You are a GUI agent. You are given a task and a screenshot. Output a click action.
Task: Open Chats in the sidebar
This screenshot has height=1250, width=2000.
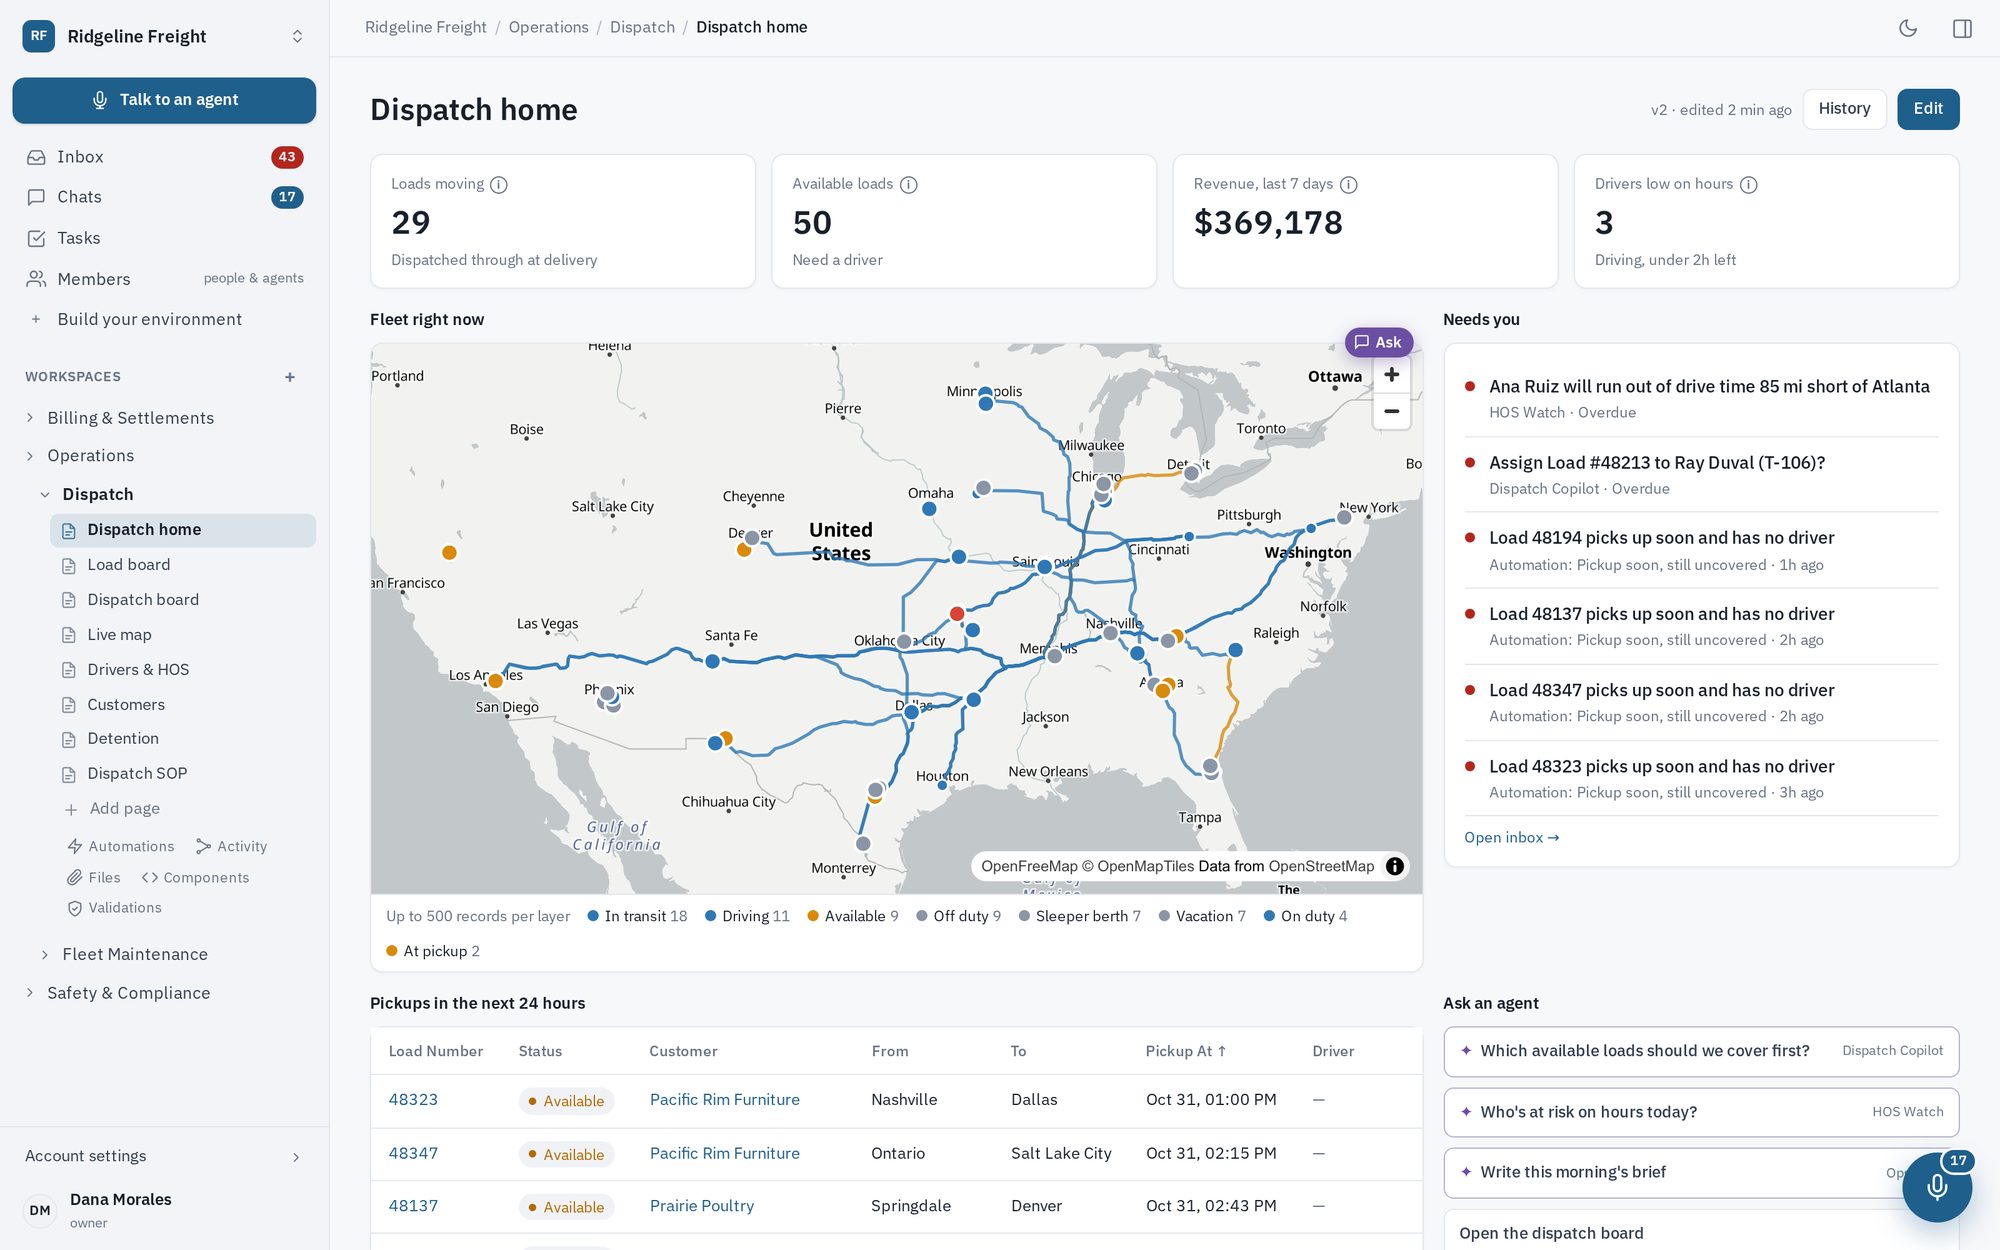coord(164,197)
